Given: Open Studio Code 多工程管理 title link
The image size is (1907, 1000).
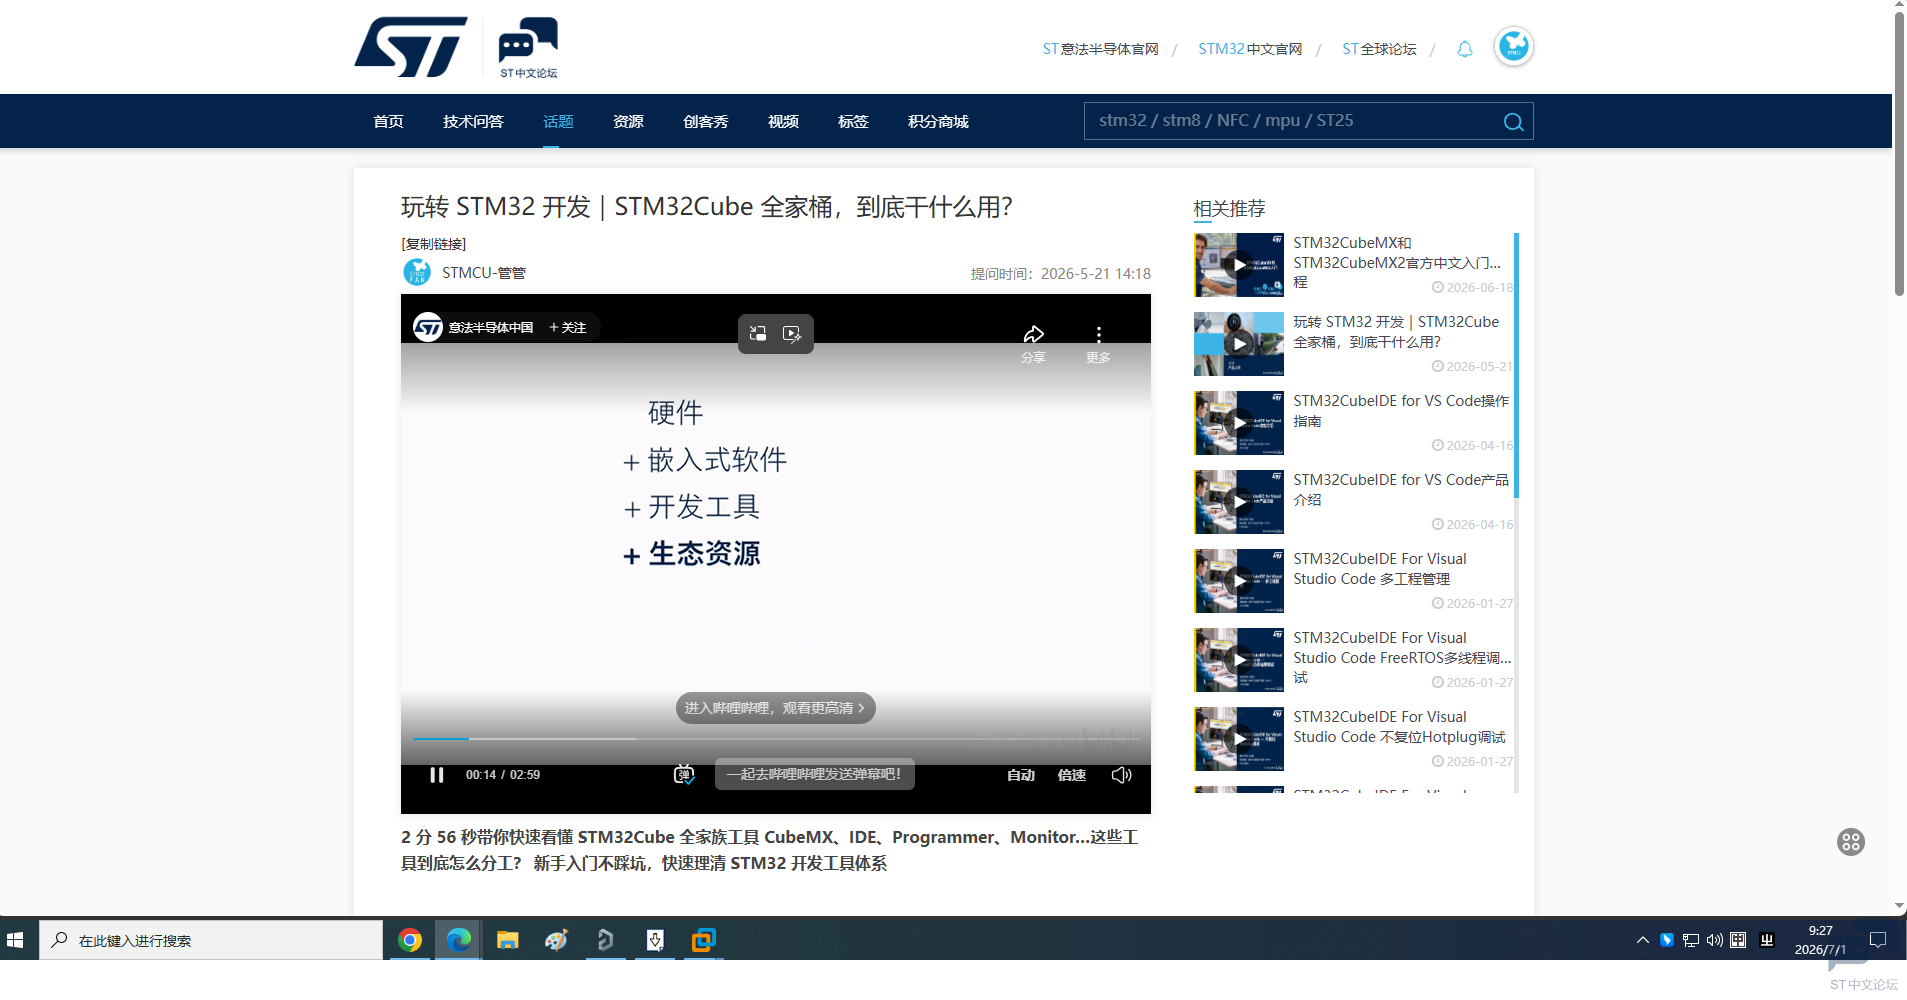Looking at the screenshot, I should pyautogui.click(x=1380, y=569).
